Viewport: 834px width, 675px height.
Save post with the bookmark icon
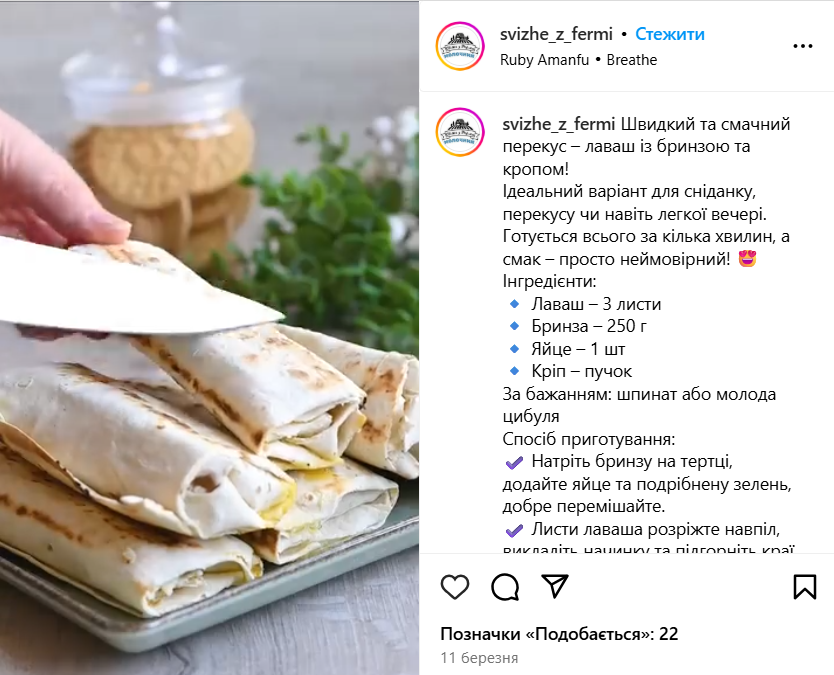804,587
